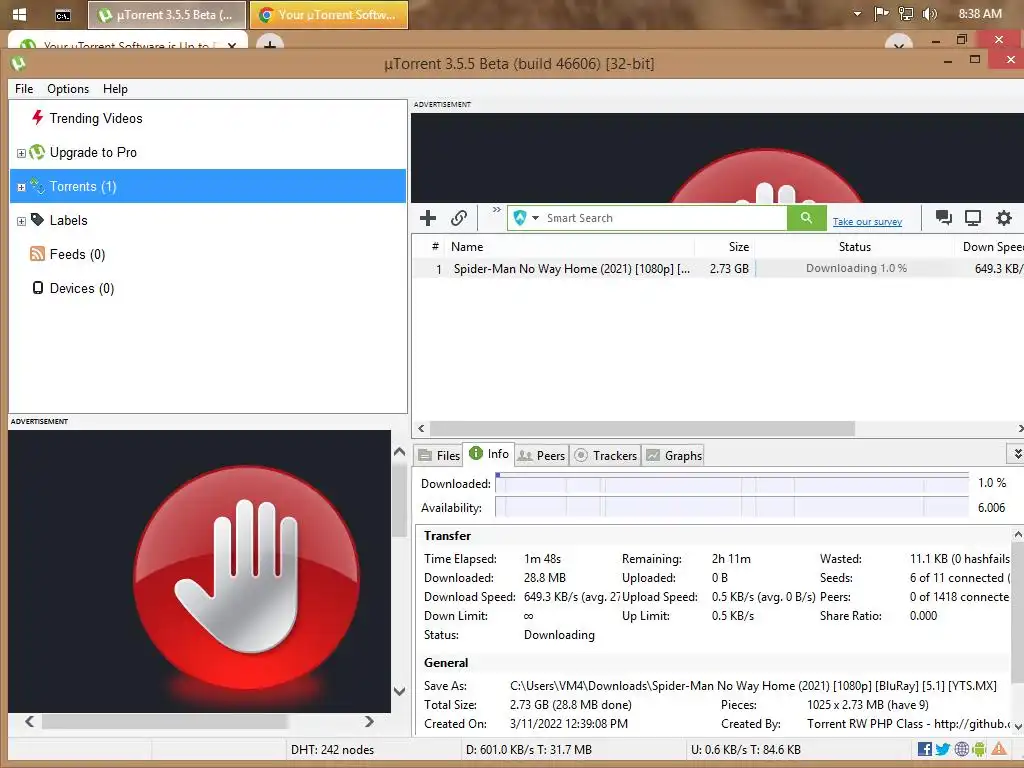1024x768 pixels.
Task: Select Upgrade to Pro in the sidebar
Action: tap(93, 152)
